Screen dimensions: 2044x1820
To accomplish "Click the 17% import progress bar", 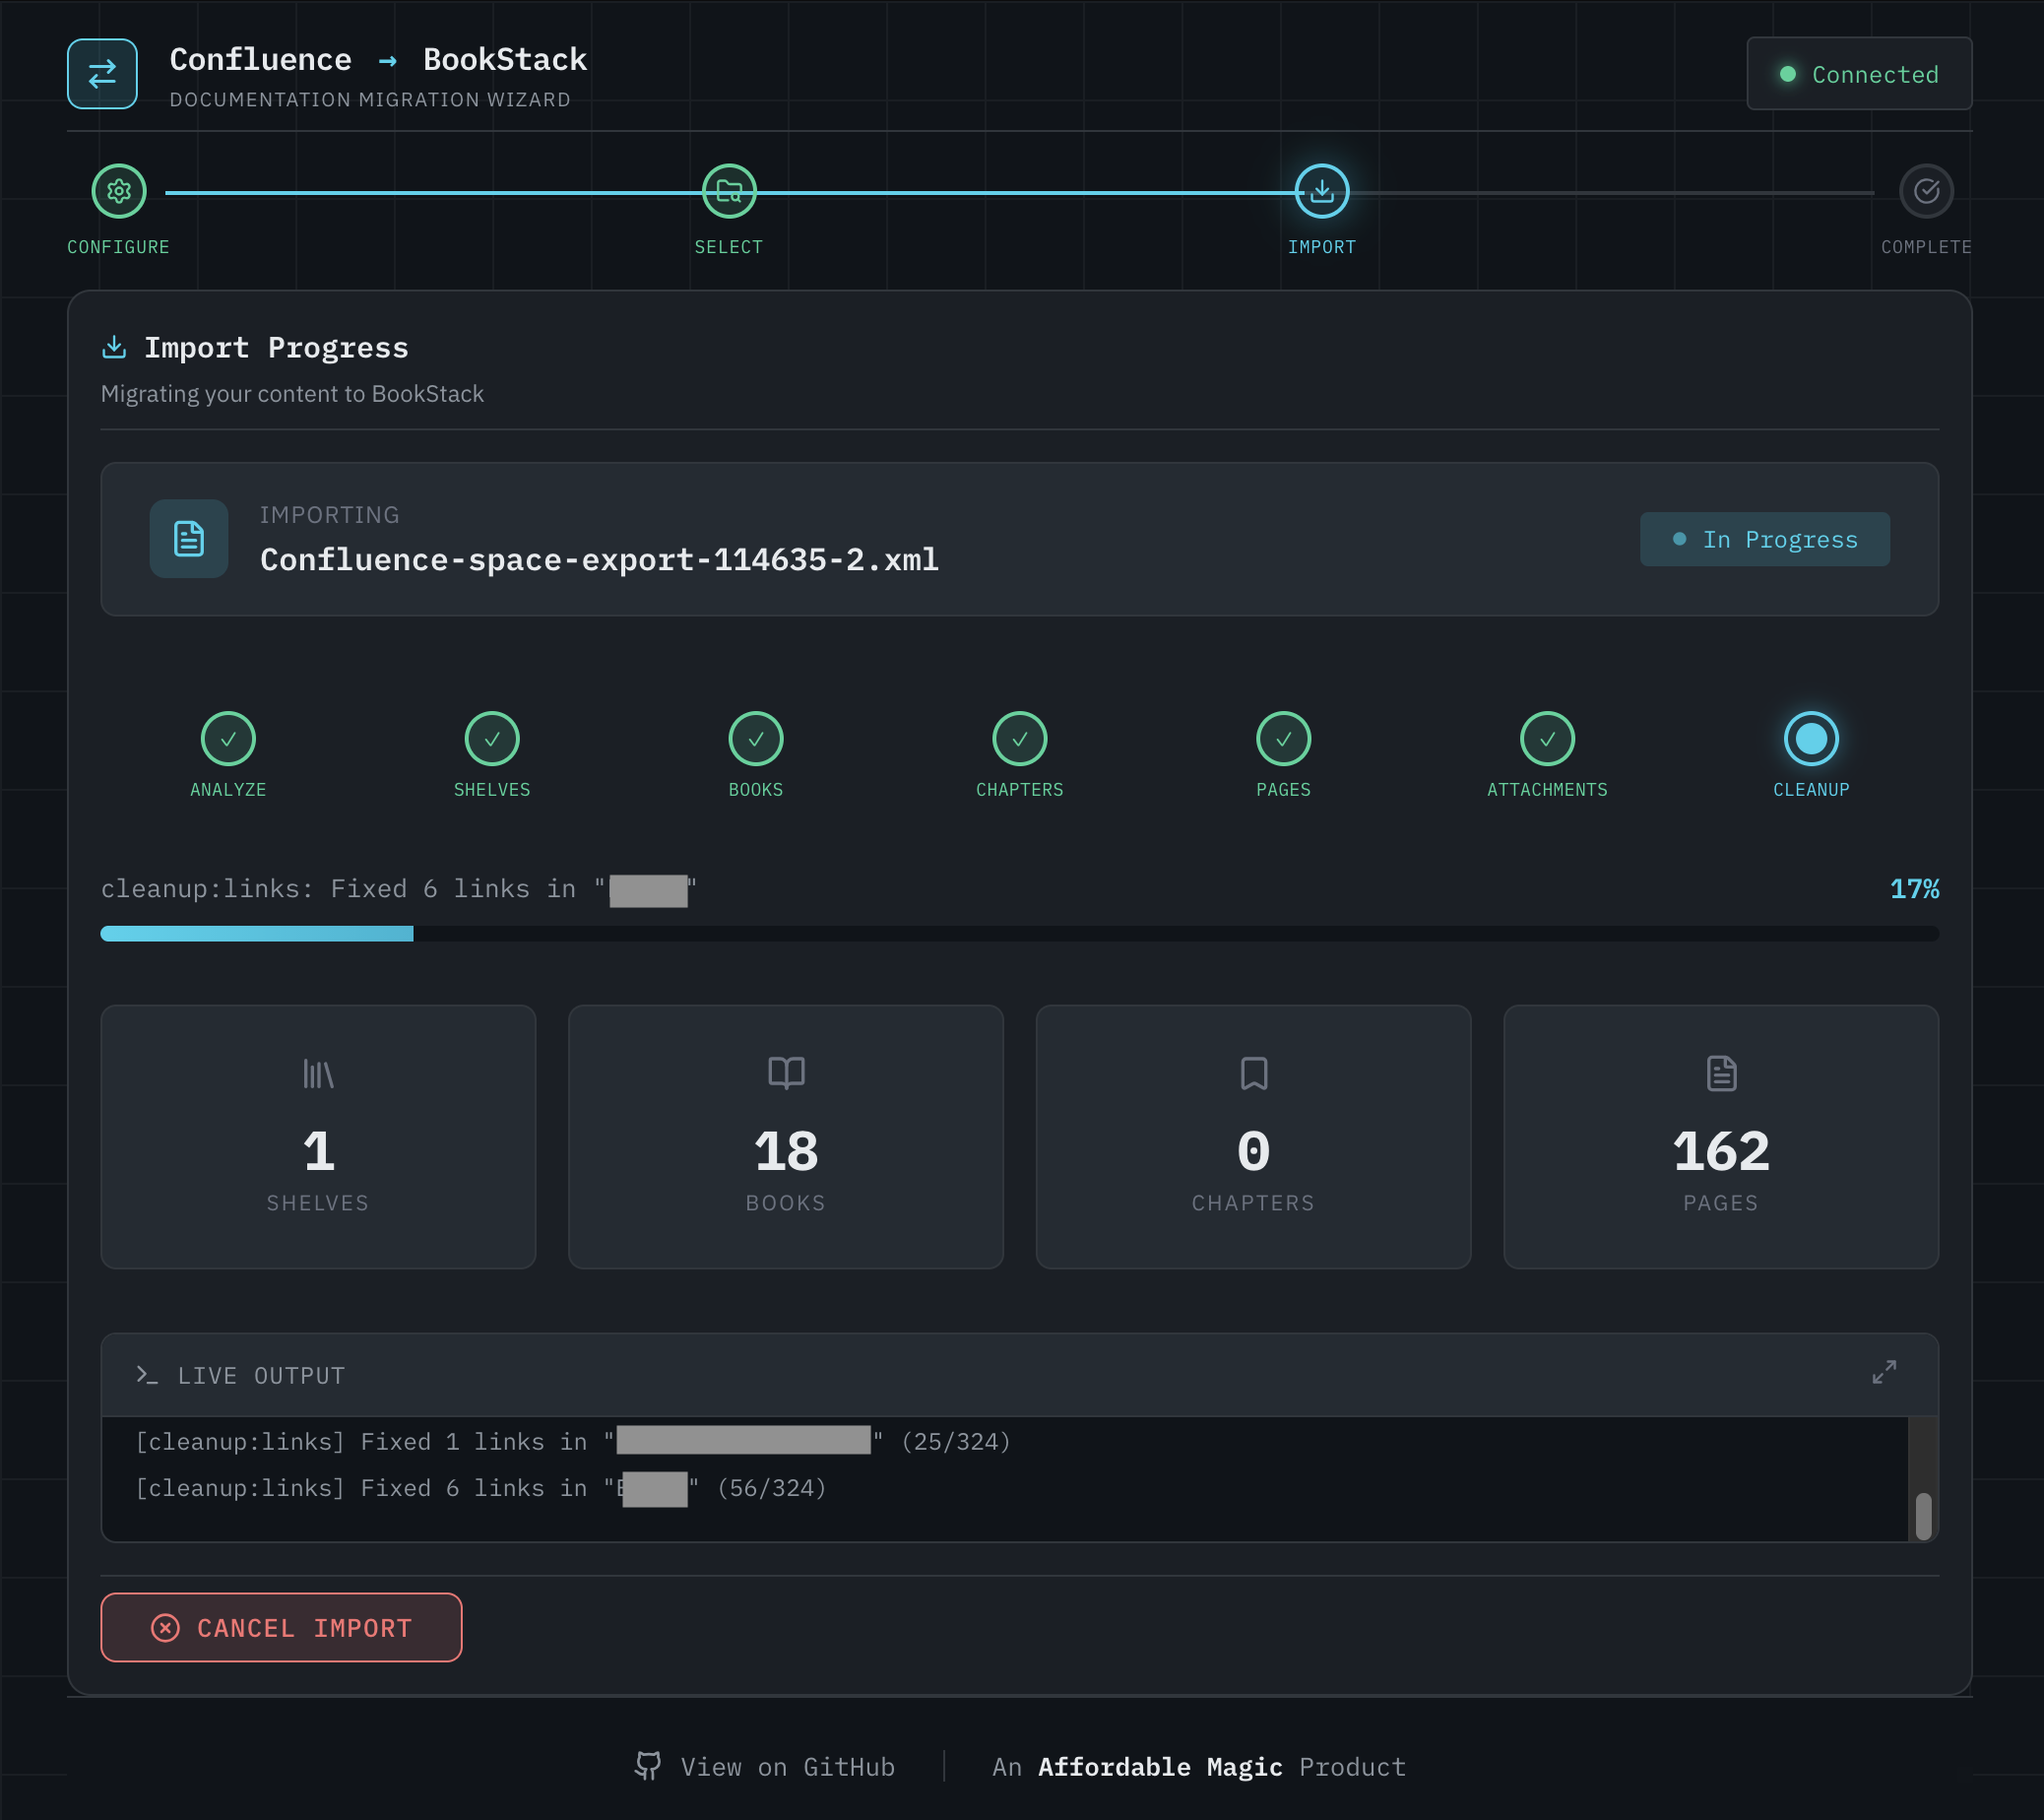I will pyautogui.click(x=1019, y=933).
